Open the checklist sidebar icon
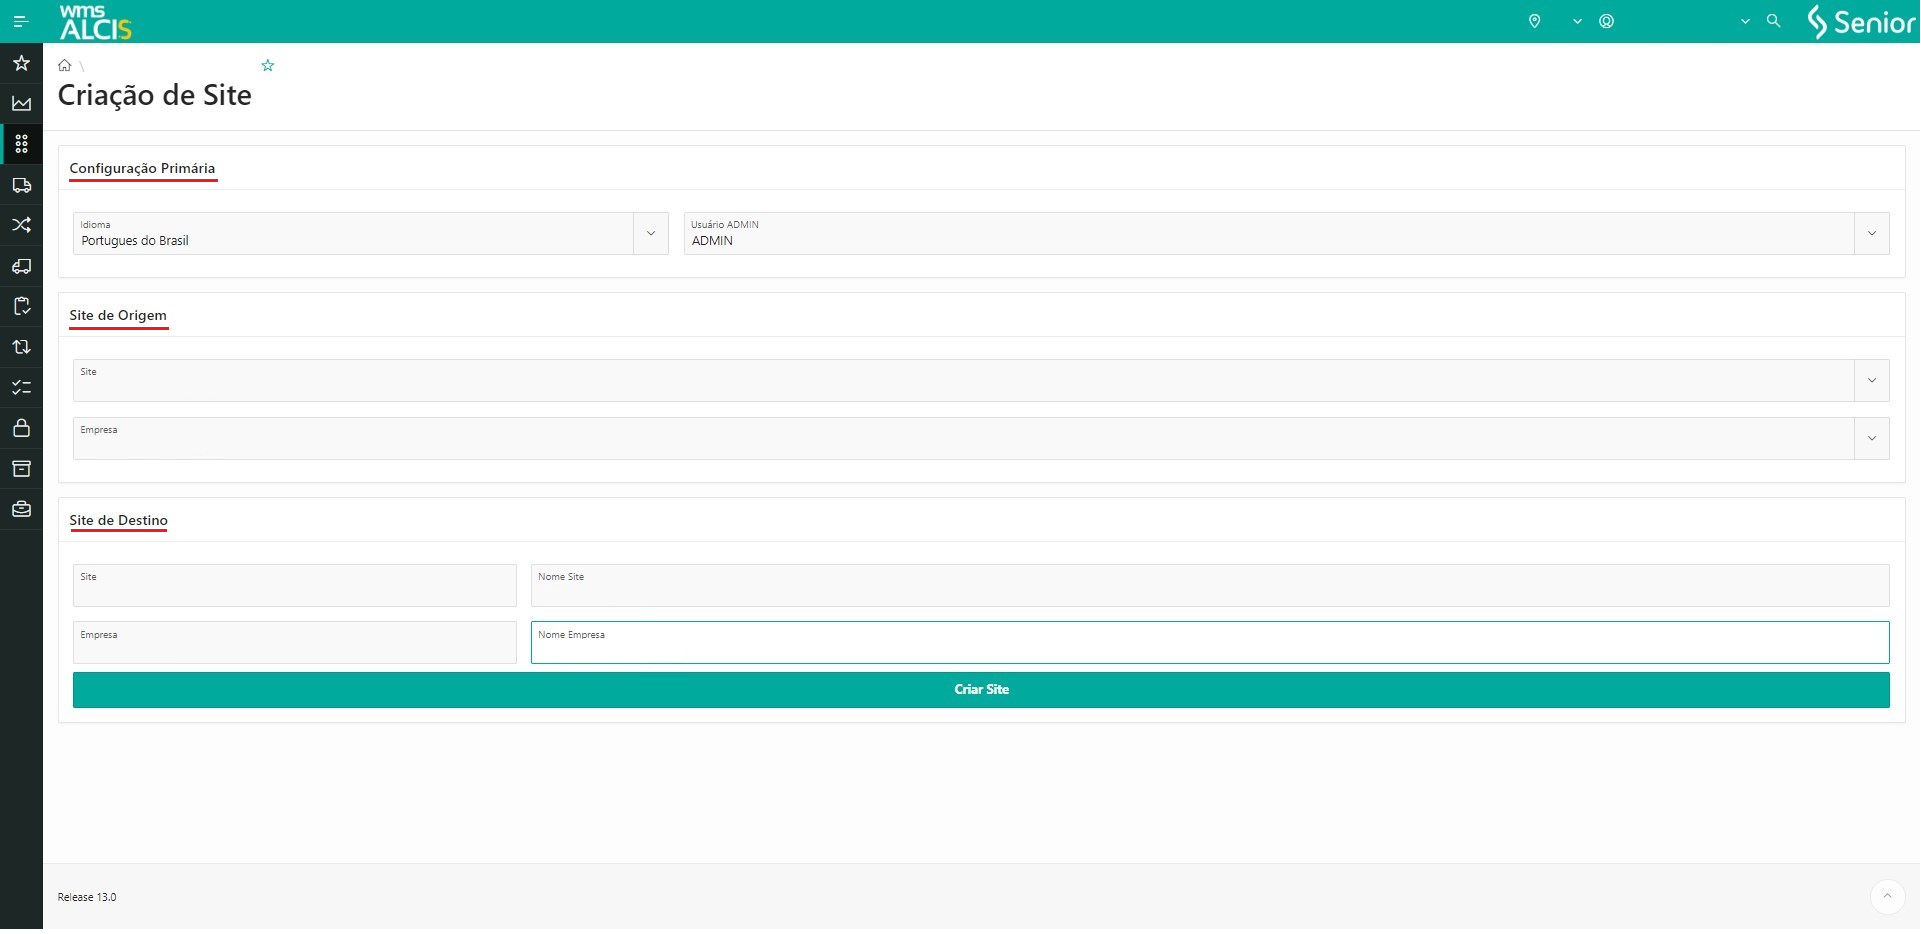 (21, 387)
